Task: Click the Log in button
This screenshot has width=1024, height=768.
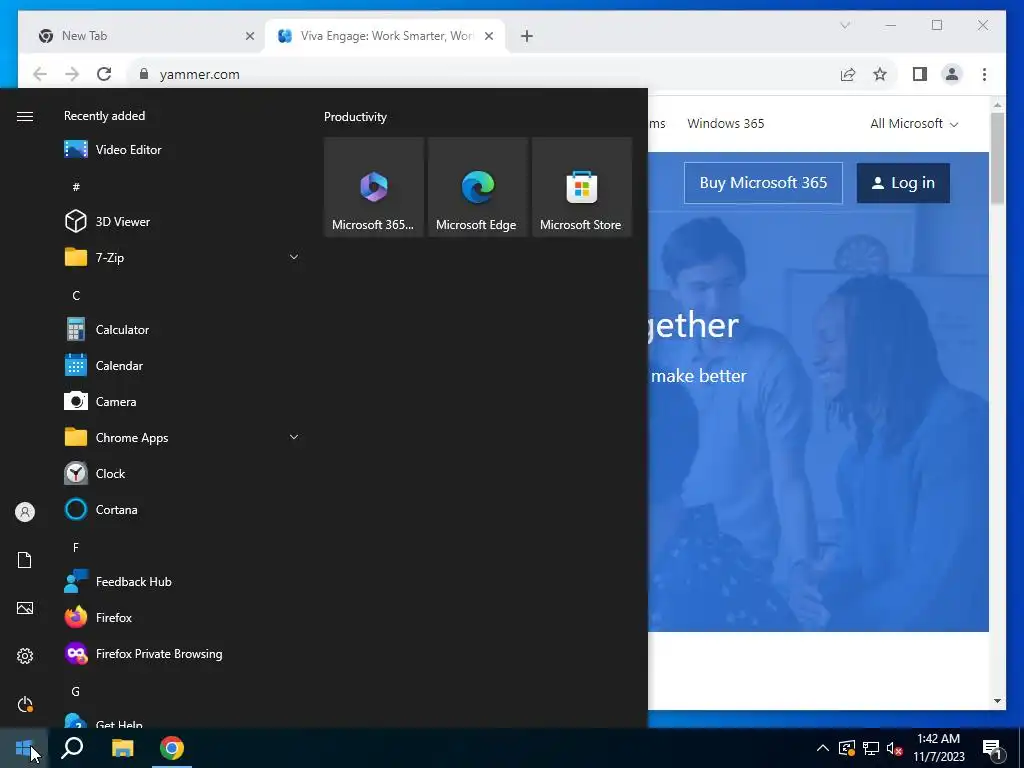Action: [x=903, y=183]
